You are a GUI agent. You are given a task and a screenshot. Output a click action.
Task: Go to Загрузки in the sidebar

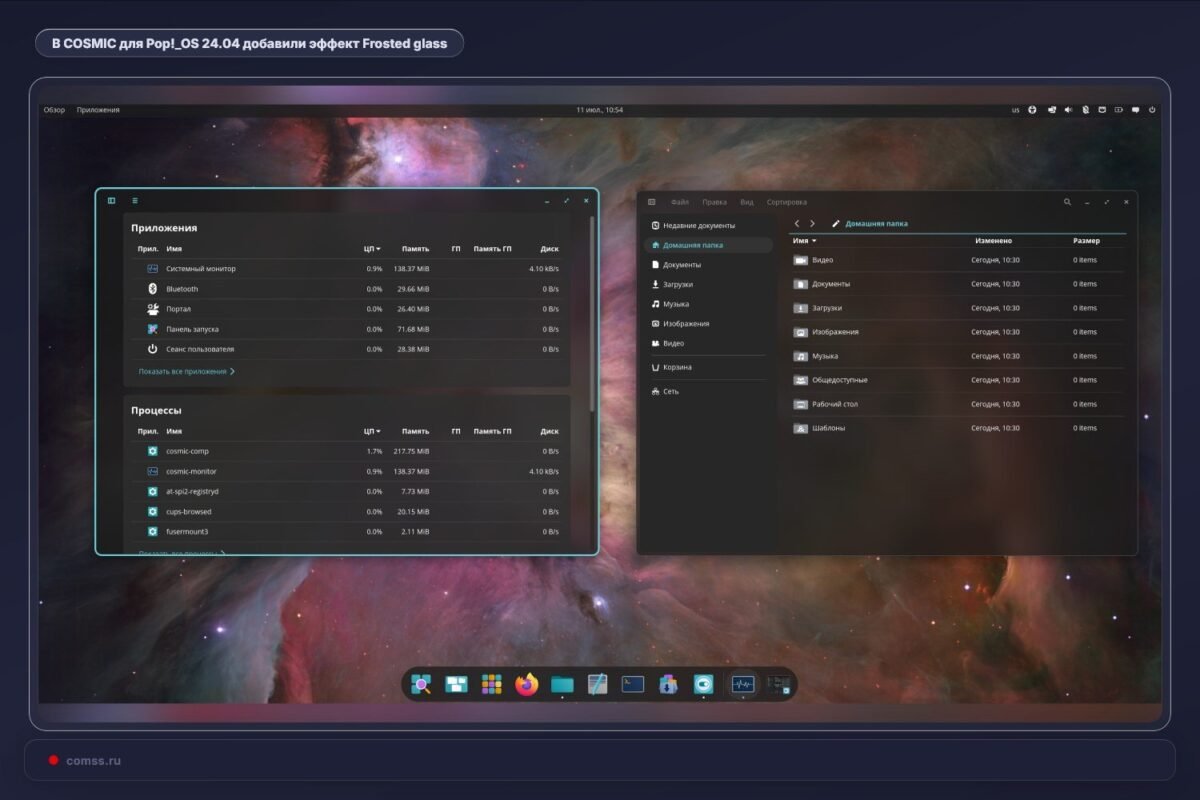tap(676, 284)
